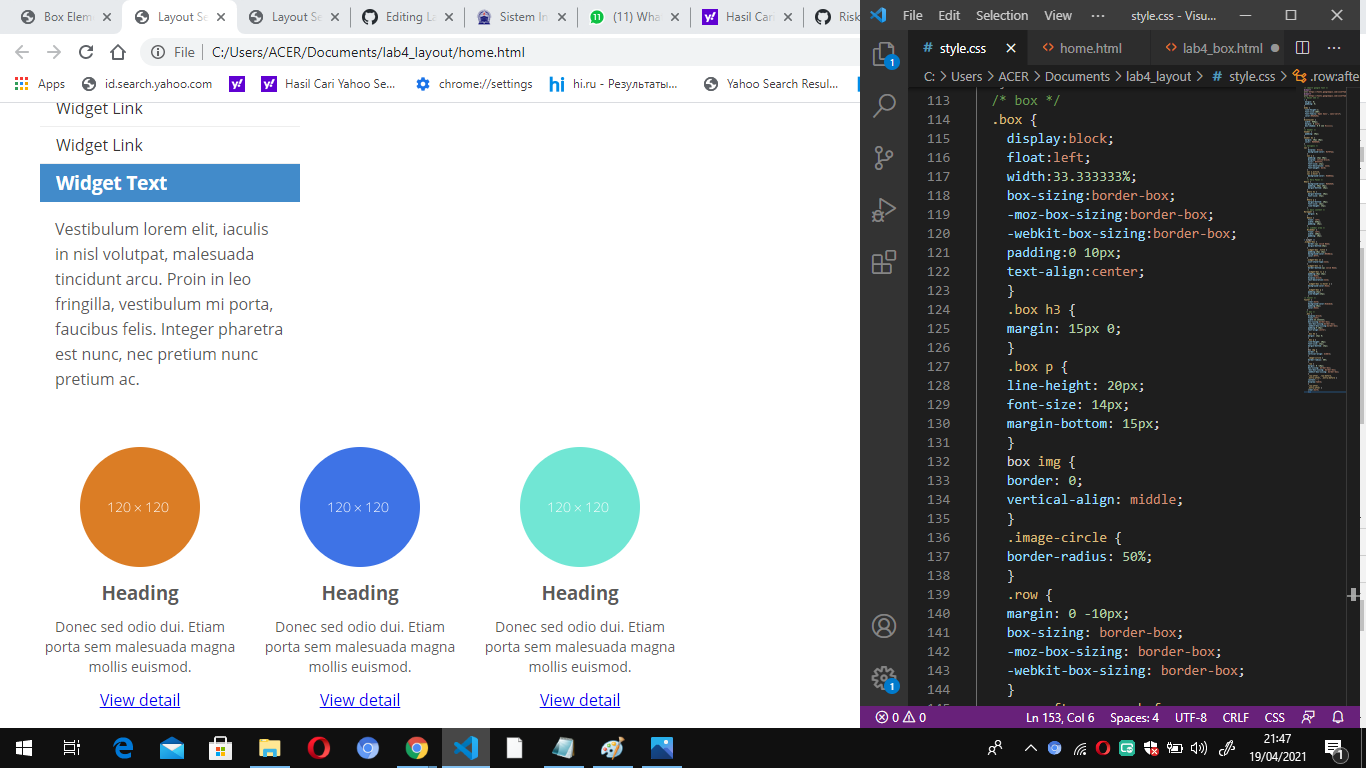Open the Accounts icon in the activity bar

pos(883,625)
